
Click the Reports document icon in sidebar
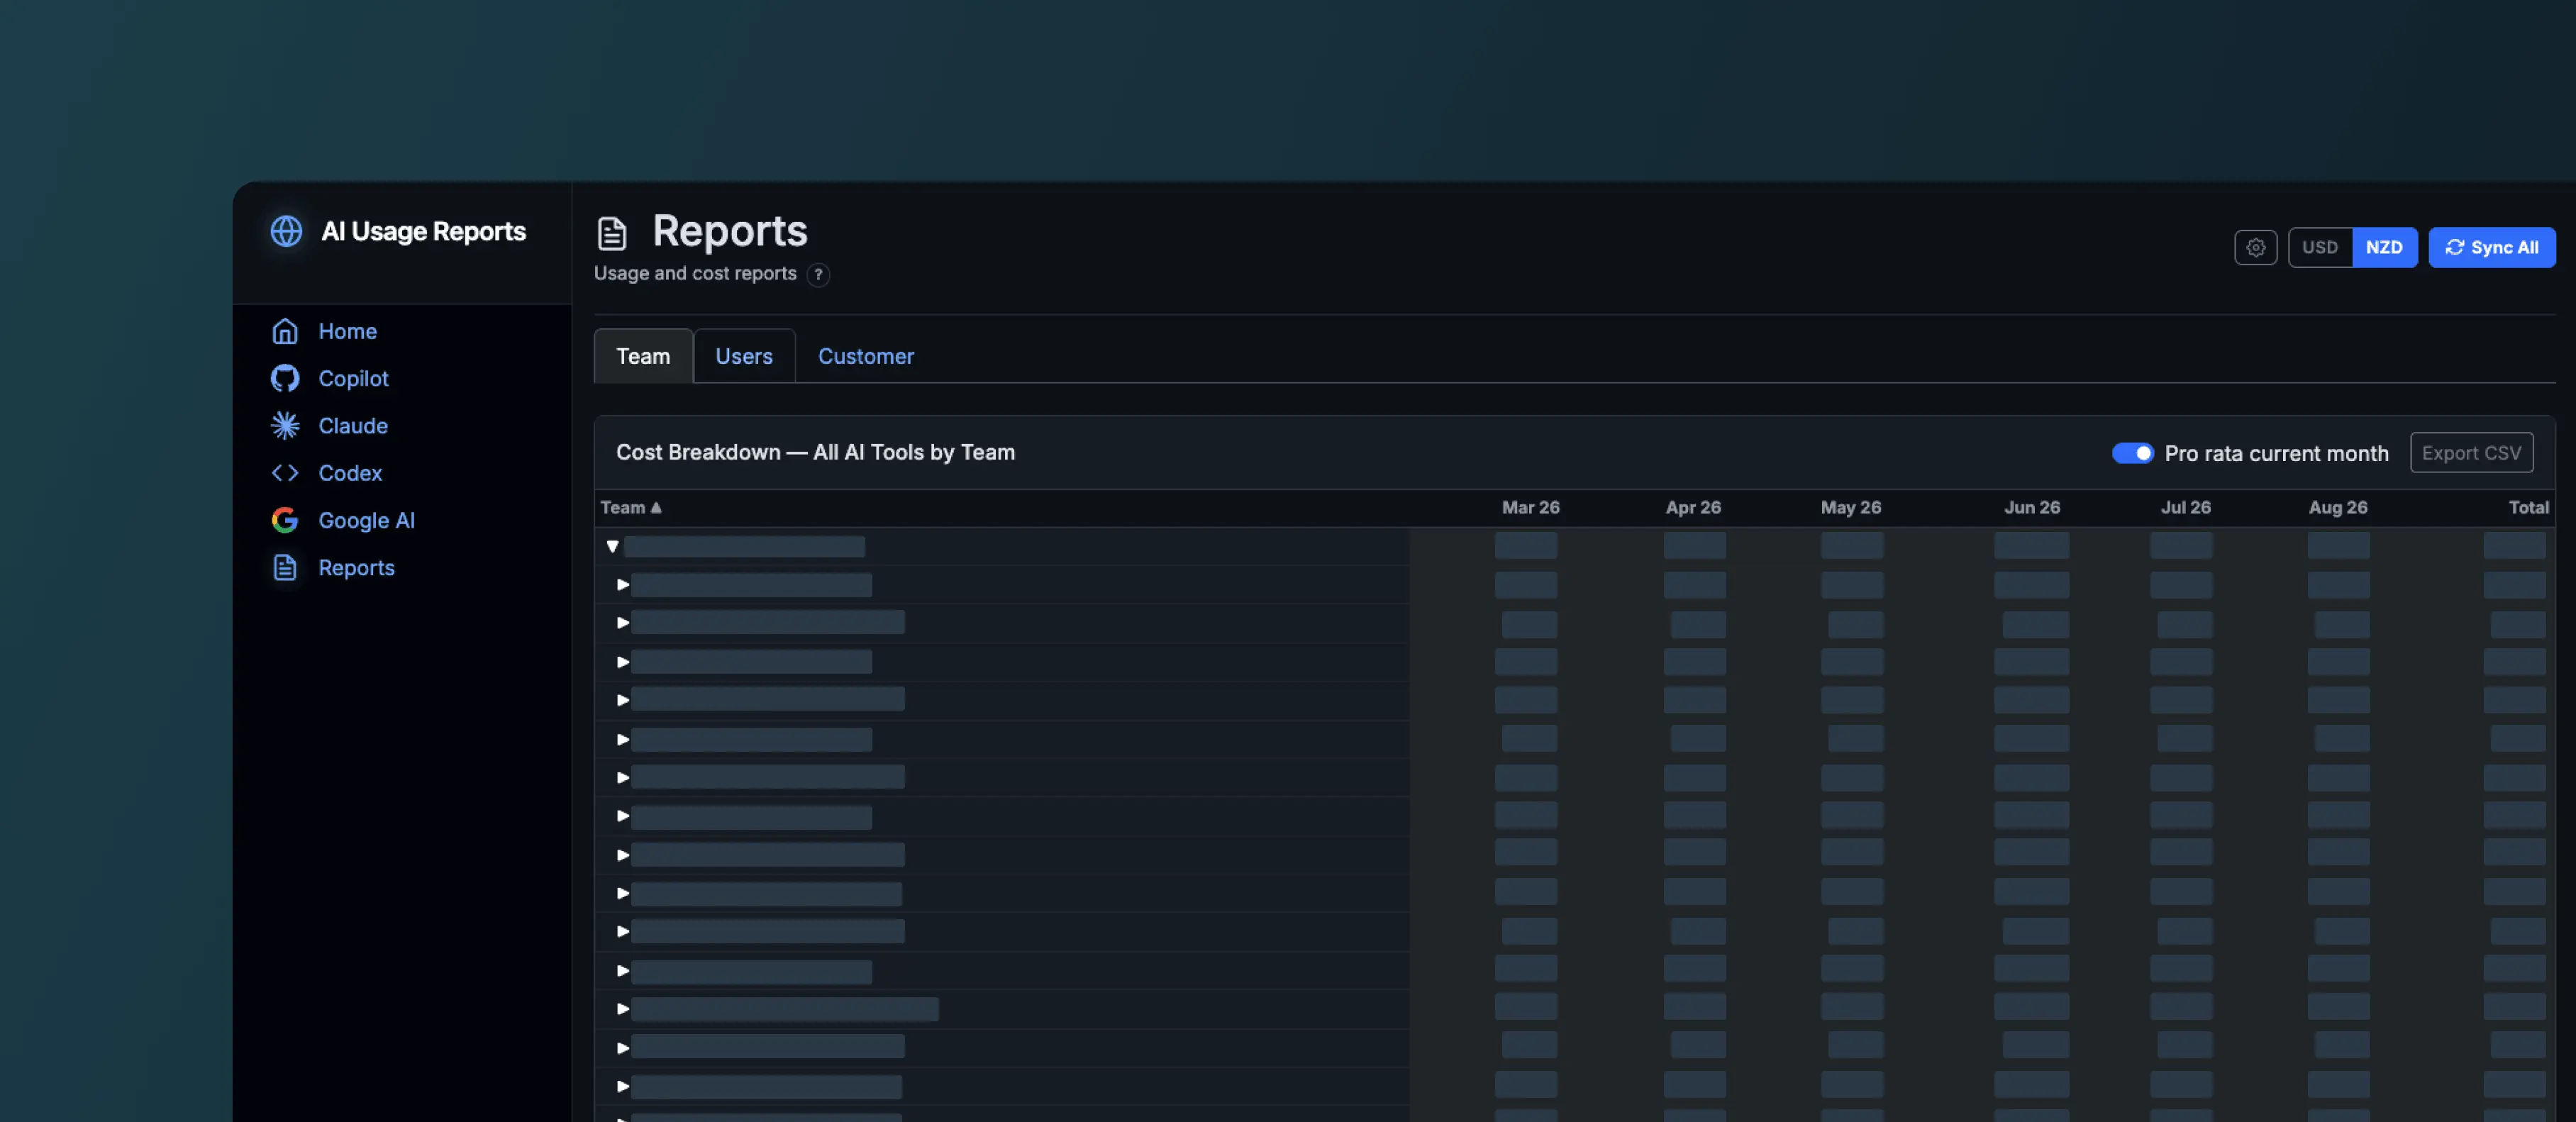285,567
